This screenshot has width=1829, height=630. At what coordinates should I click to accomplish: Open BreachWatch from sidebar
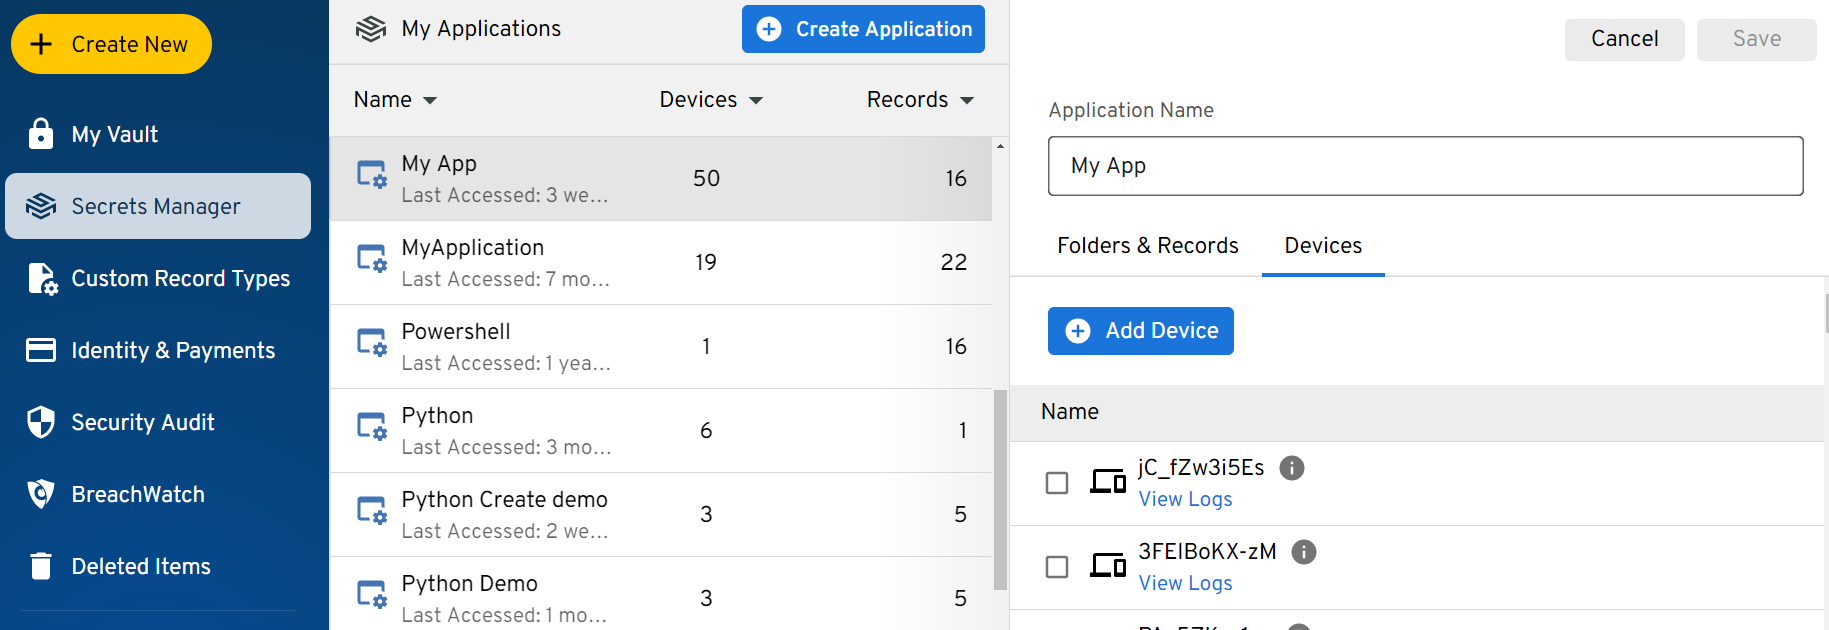tap(137, 494)
